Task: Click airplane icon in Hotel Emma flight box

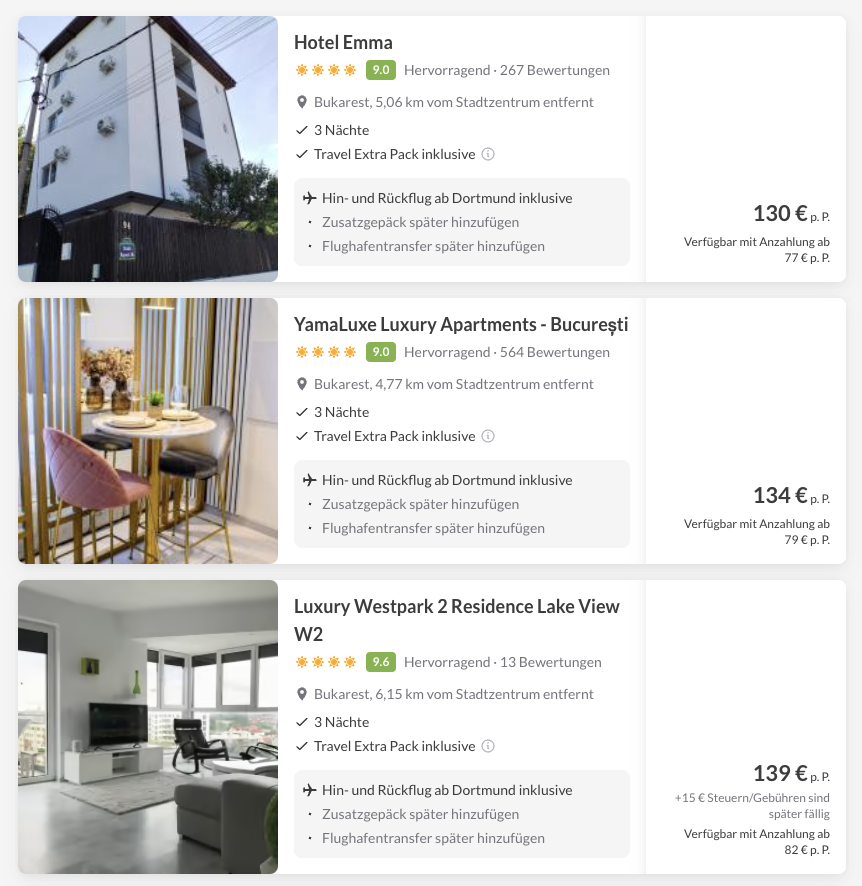Action: (310, 198)
